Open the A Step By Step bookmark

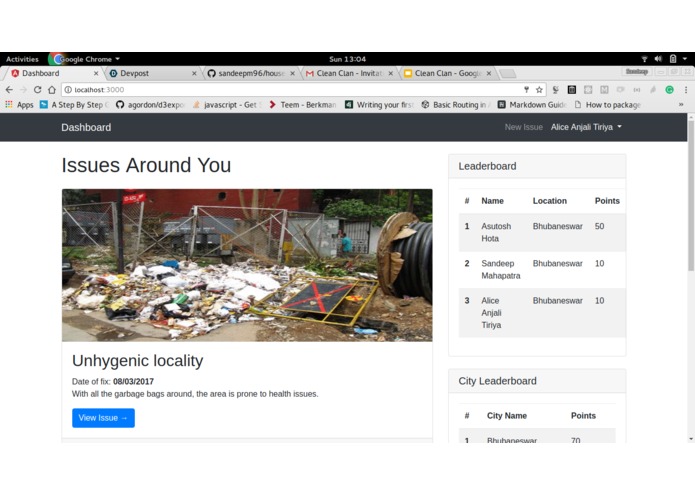[74, 105]
